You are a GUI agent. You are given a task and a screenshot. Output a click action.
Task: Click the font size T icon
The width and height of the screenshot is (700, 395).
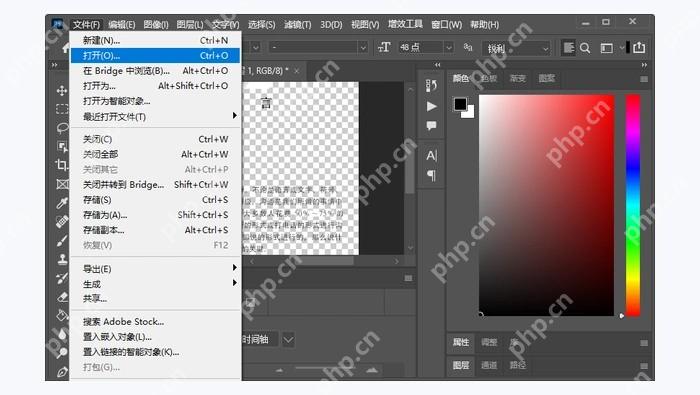click(384, 47)
